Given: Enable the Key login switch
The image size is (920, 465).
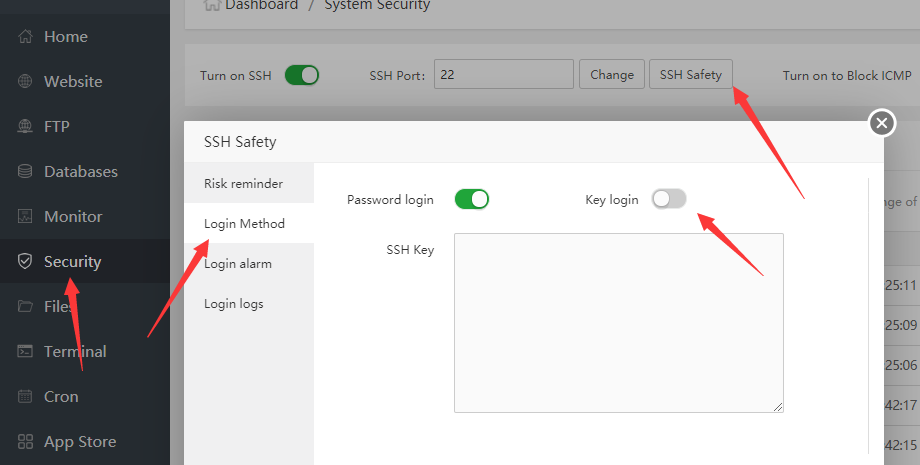Looking at the screenshot, I should (x=669, y=199).
